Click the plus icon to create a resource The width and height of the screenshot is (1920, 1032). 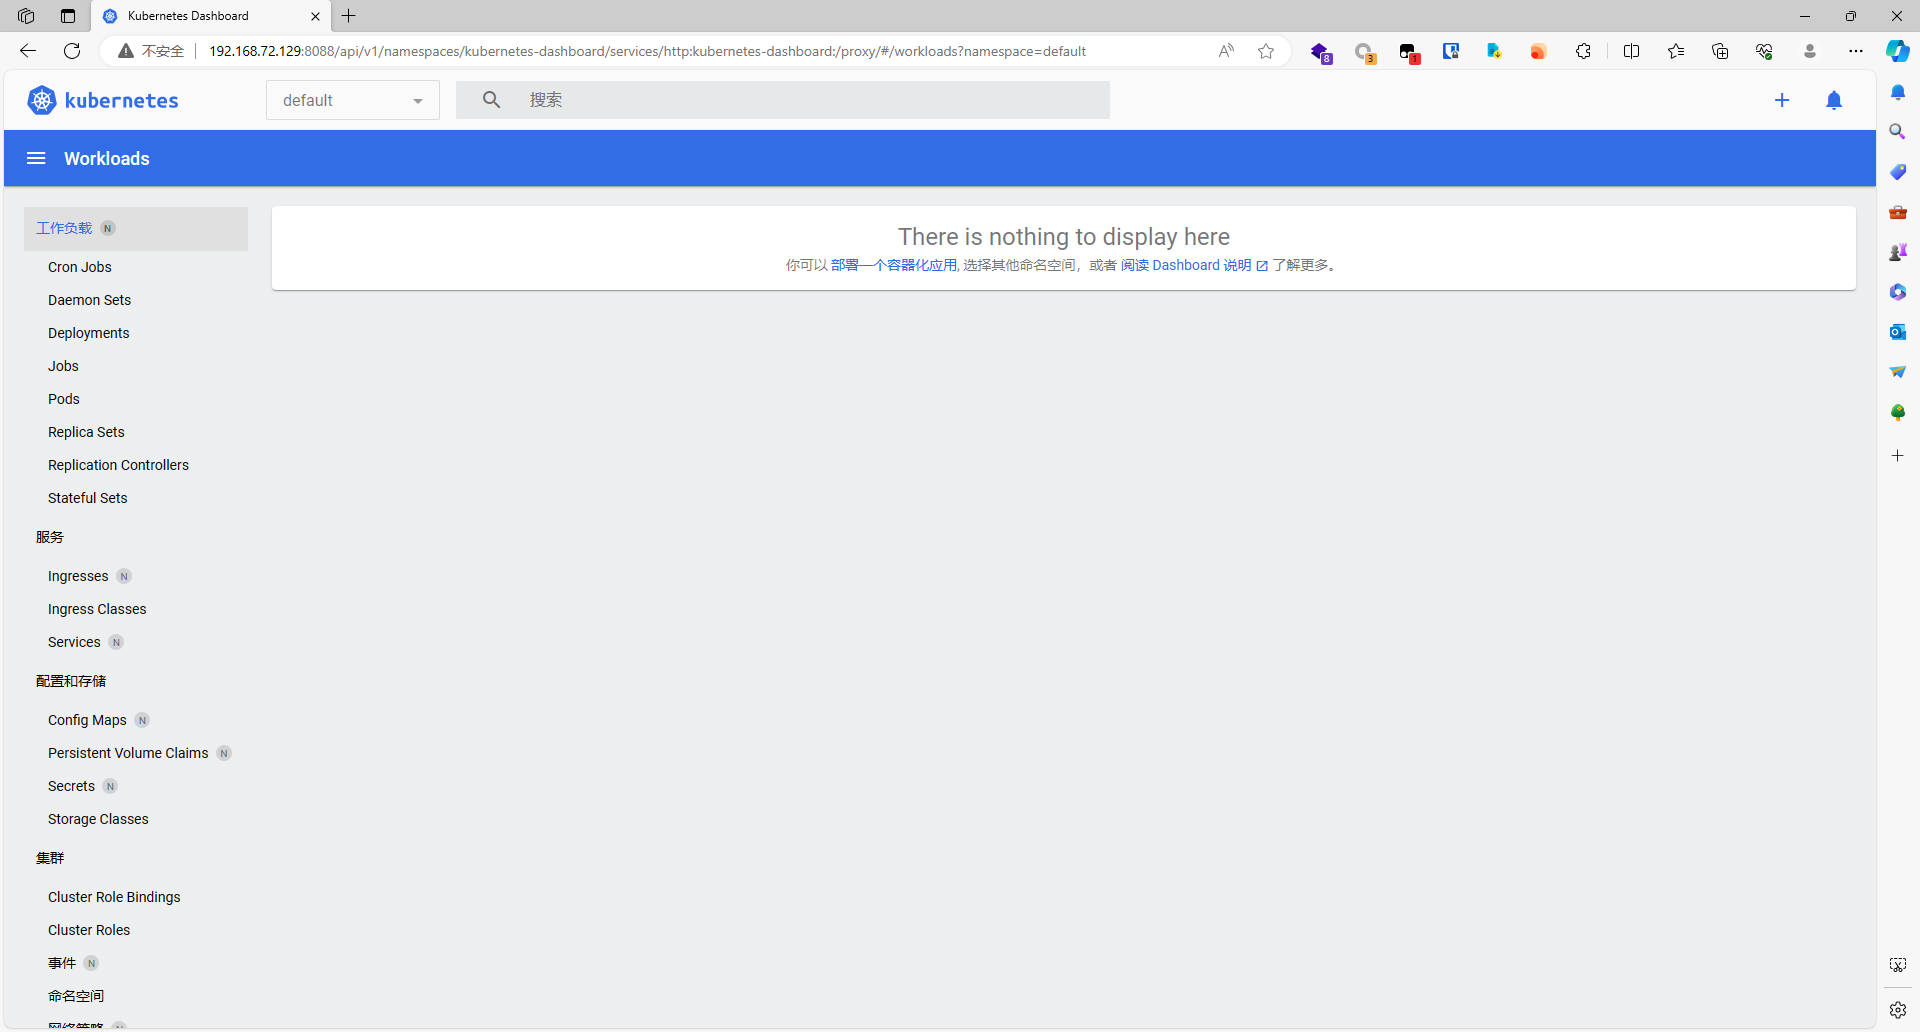1782,100
